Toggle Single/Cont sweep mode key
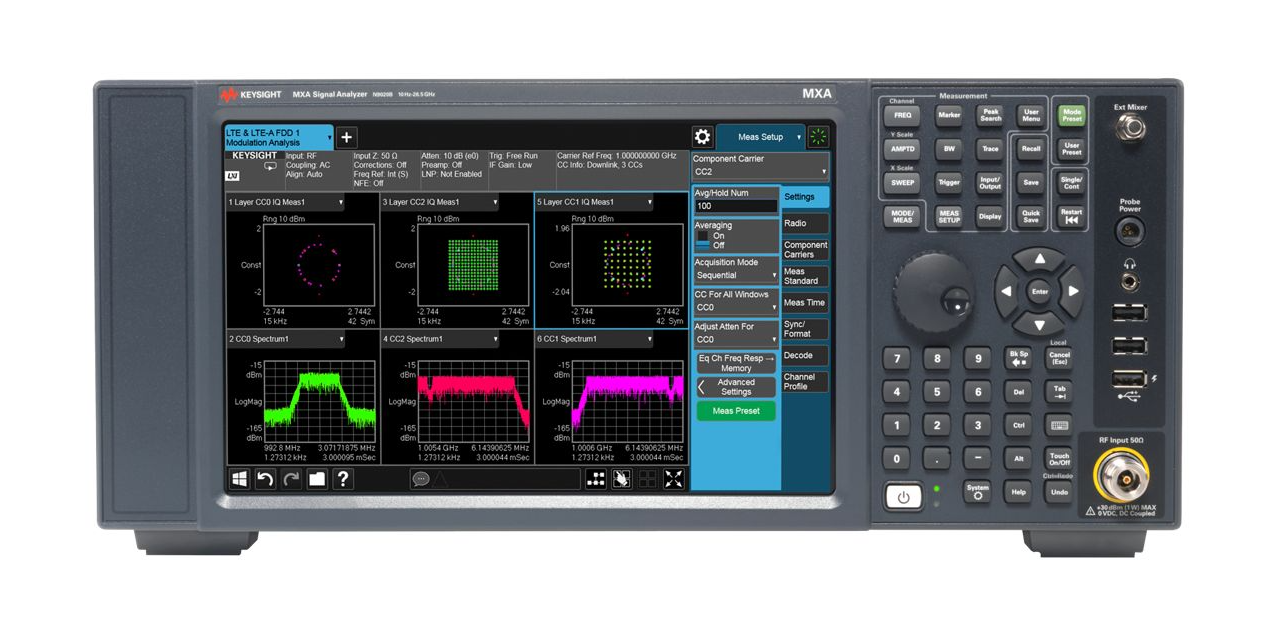This screenshot has width=1280, height=624. coord(1070,182)
